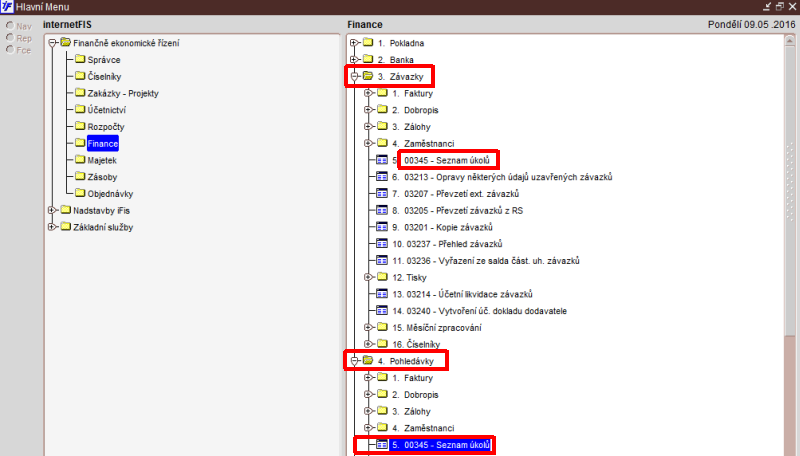Image resolution: width=800 pixels, height=456 pixels.
Task: Click the Základní služby folder icon
Action: tap(66, 226)
